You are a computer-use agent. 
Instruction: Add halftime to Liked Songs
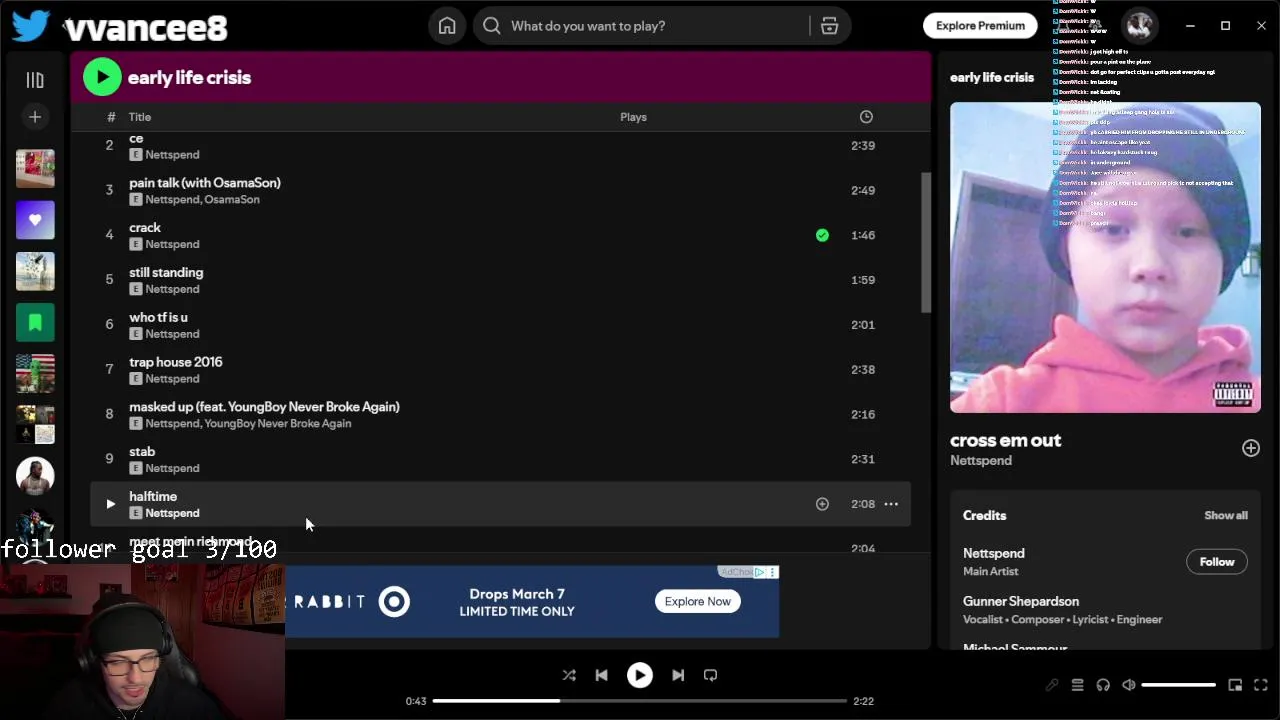(822, 504)
